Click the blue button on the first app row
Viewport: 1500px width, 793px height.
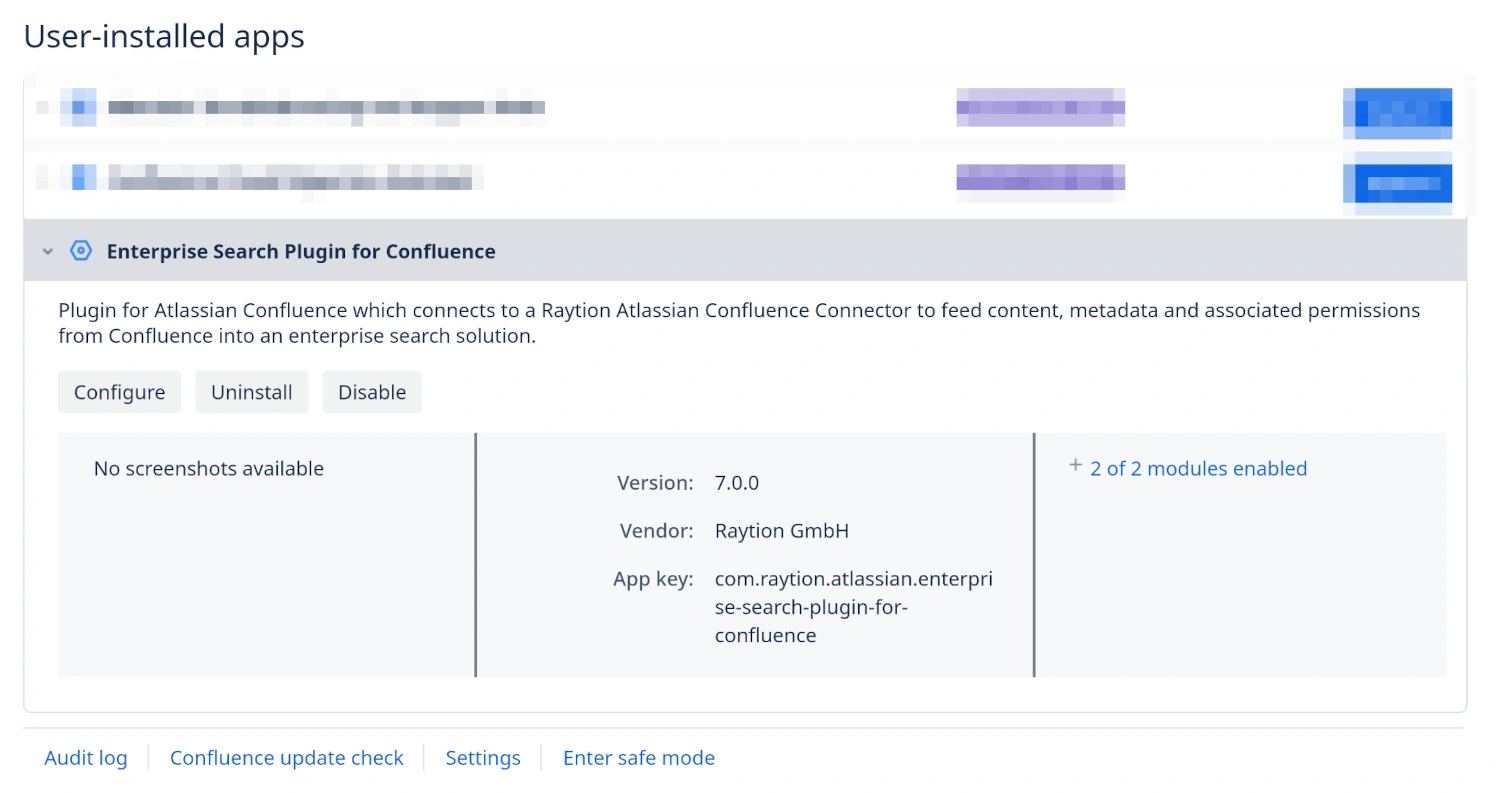click(1398, 112)
